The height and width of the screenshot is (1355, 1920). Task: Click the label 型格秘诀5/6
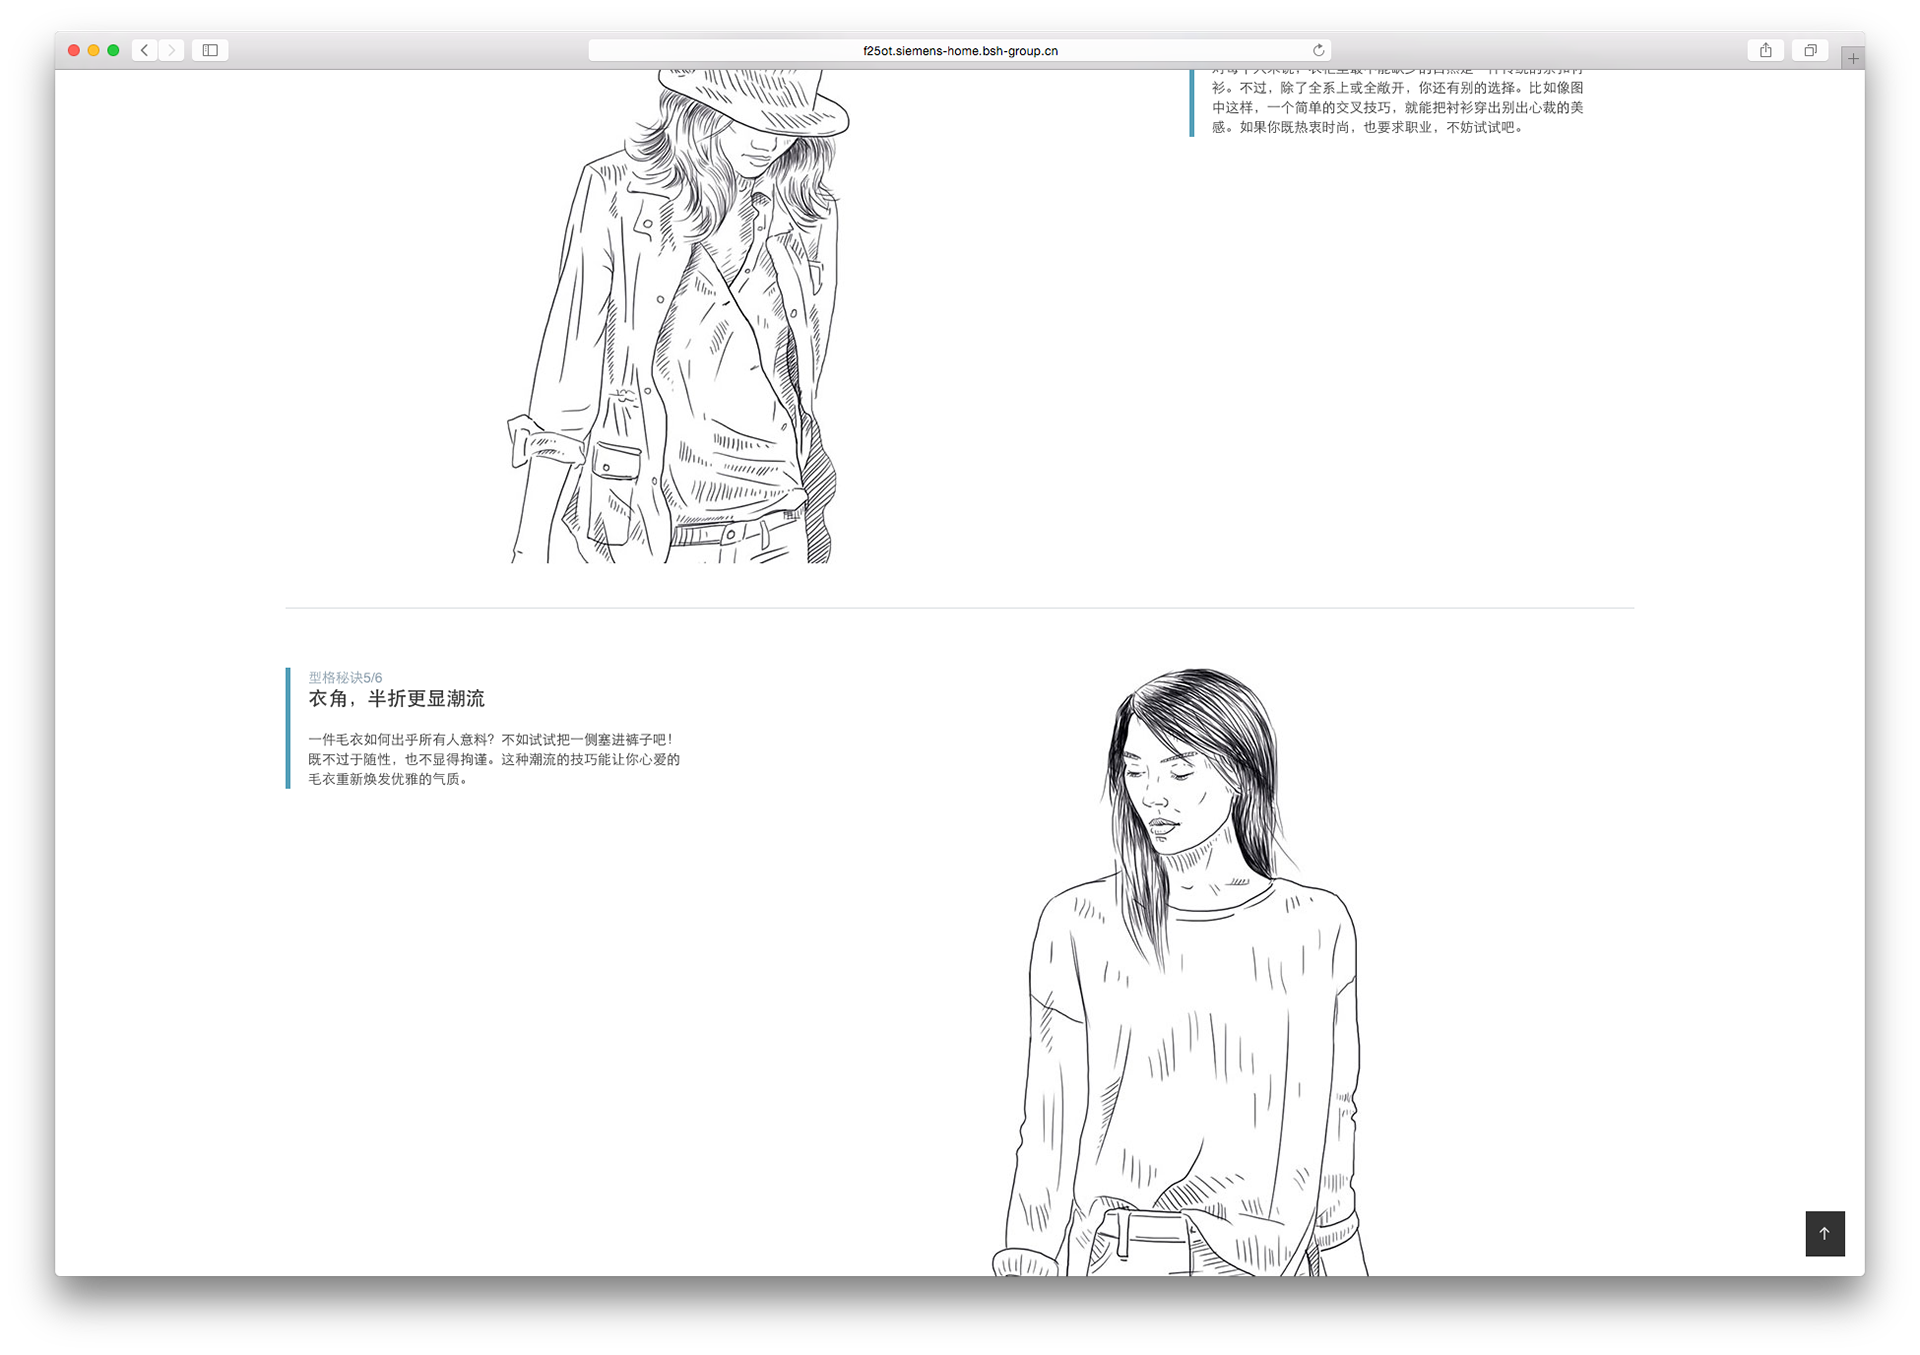tap(345, 677)
